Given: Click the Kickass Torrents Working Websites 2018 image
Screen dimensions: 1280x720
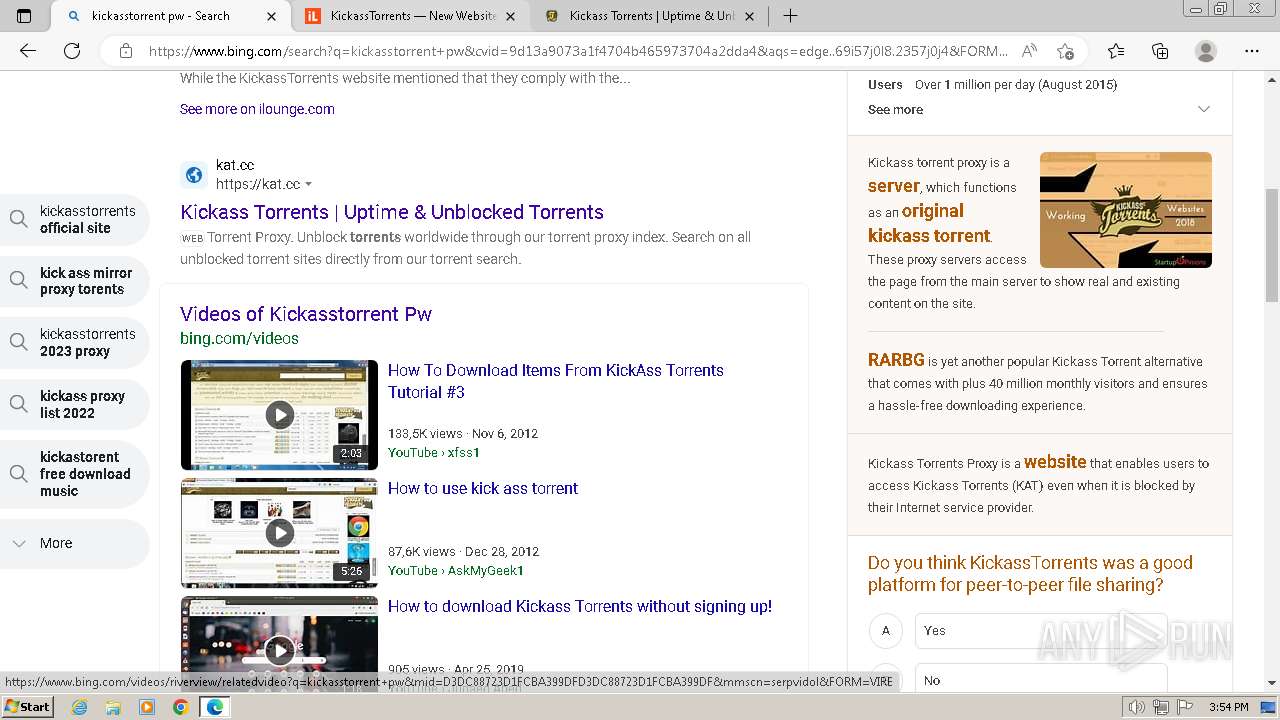Looking at the screenshot, I should 1126,210.
